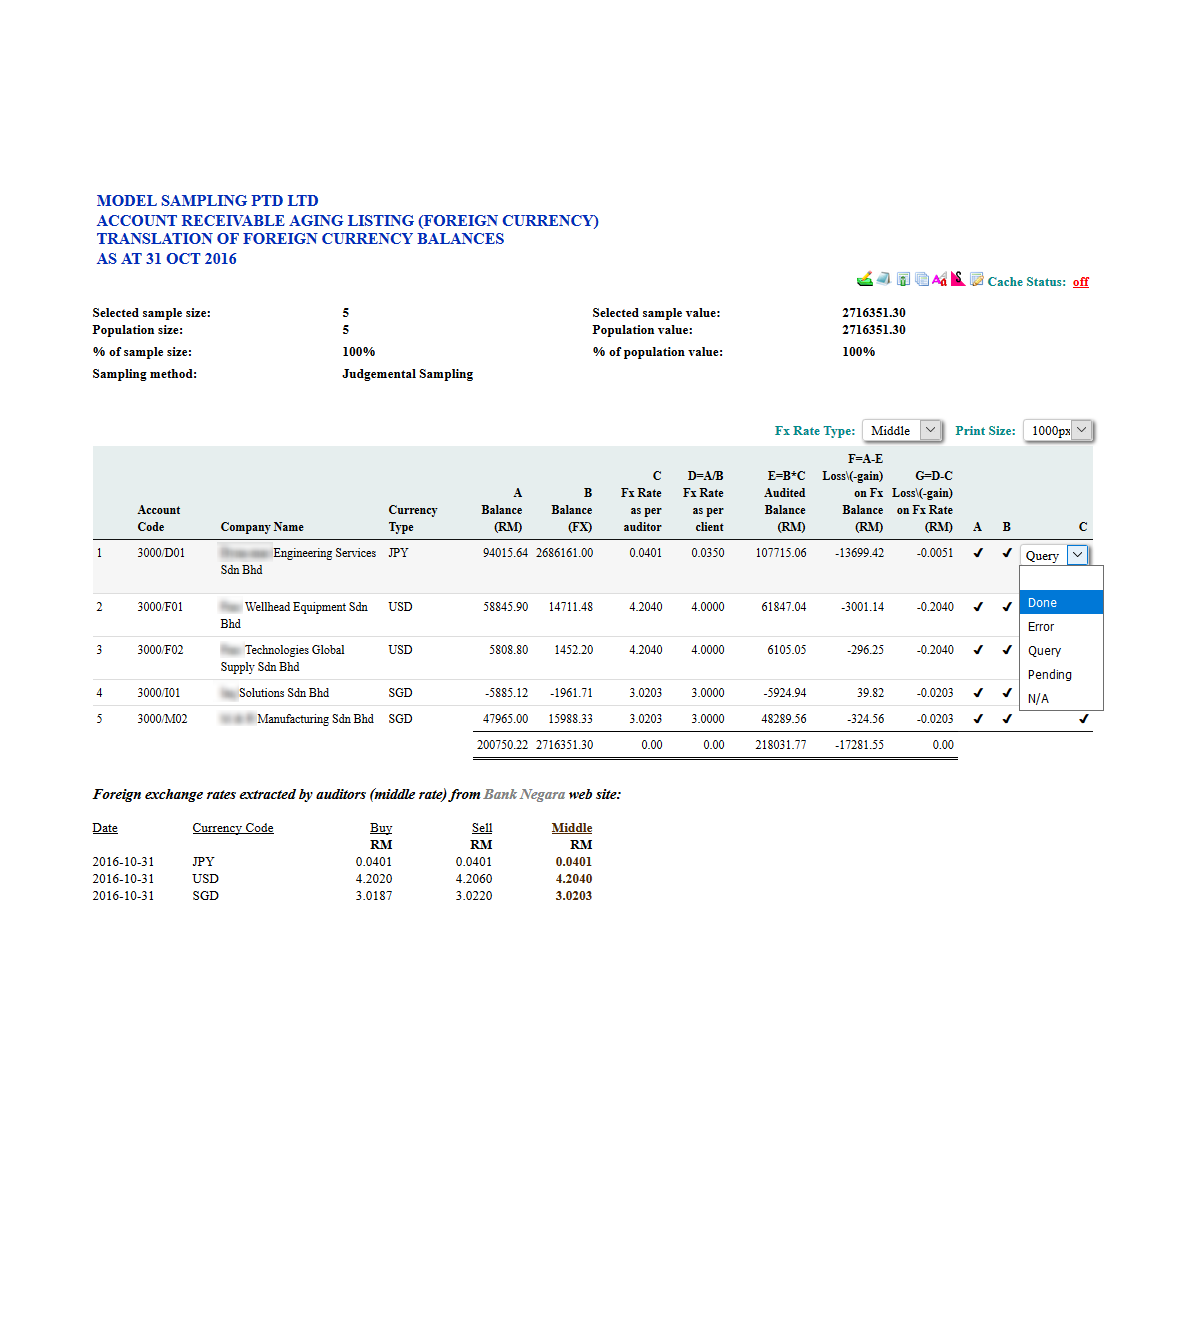Image resolution: width=1200 pixels, height=1333 pixels.
Task: Click the stacked windows copy icon
Action: [922, 280]
